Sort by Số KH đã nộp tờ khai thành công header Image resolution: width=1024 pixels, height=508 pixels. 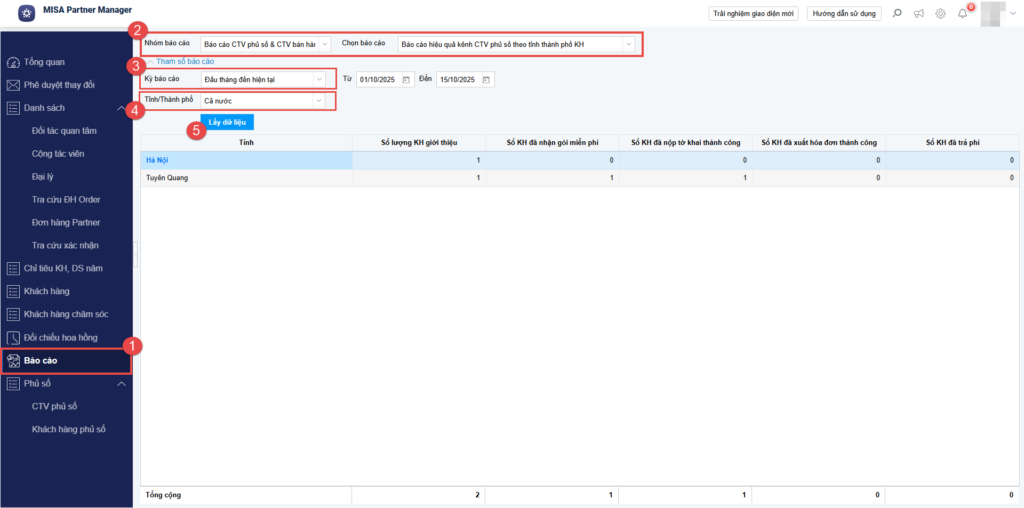[x=686, y=142]
